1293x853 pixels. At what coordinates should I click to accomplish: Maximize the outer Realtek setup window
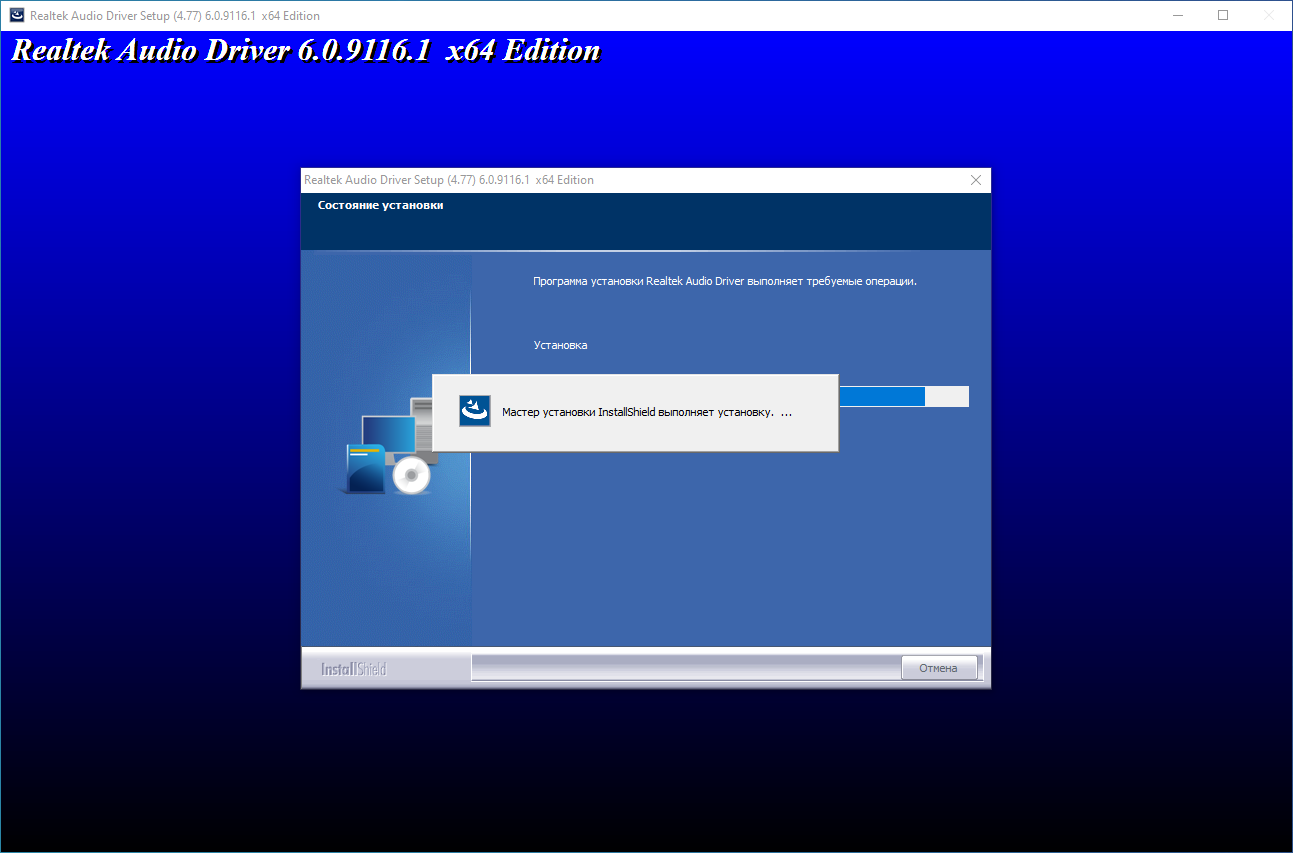(1223, 15)
